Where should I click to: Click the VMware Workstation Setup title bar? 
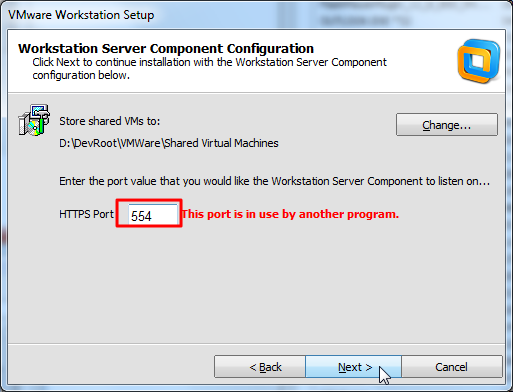81,15
